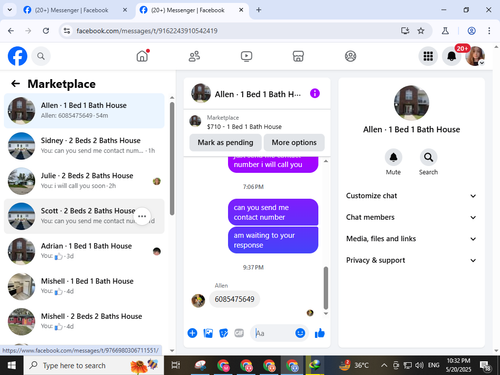
Task: Click the Chrome Labs flask icon
Action: pyautogui.click(x=445, y=31)
